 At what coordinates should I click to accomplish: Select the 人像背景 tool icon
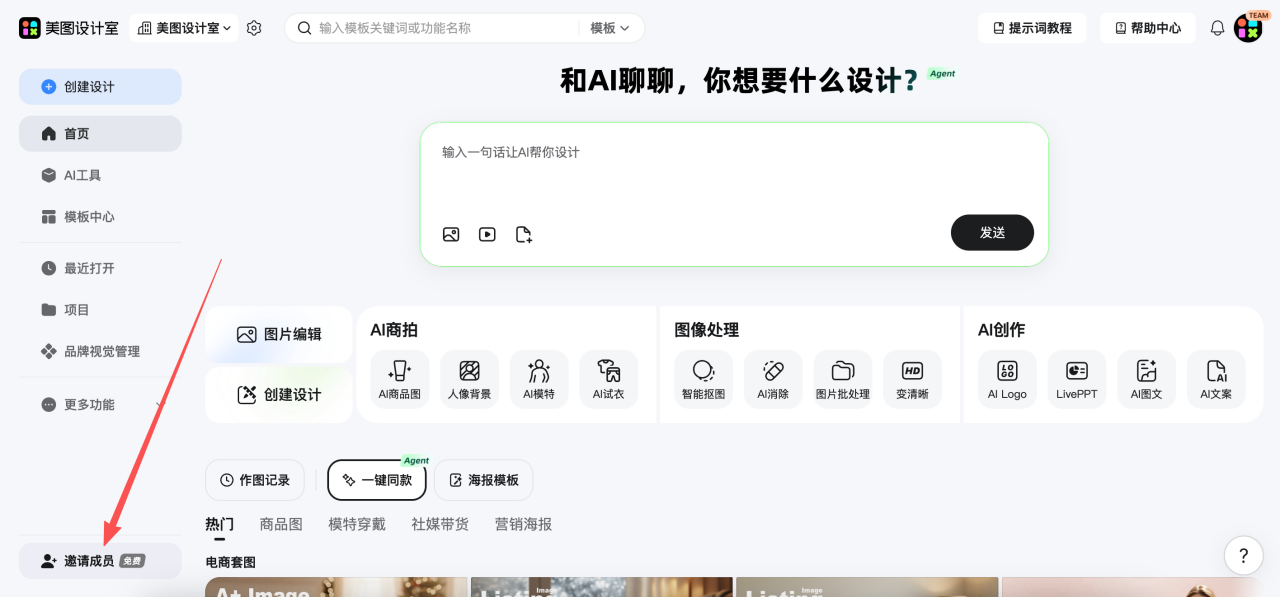pos(469,379)
